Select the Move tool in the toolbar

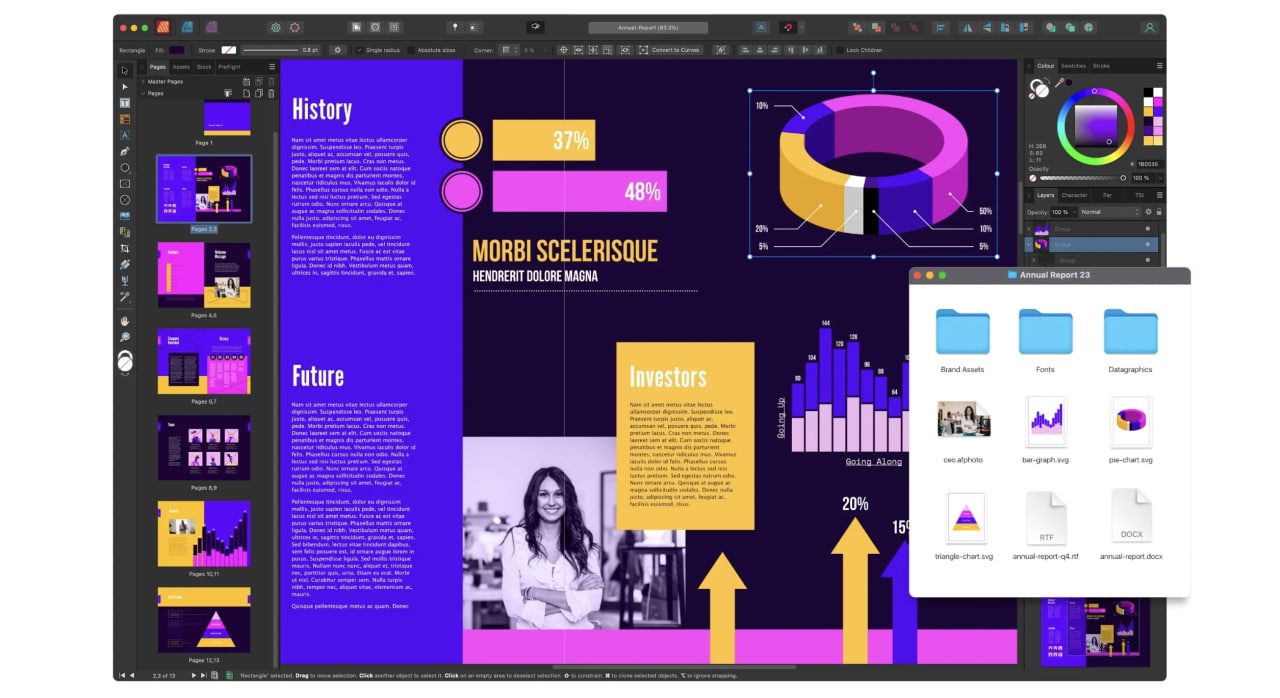pyautogui.click(x=124, y=68)
